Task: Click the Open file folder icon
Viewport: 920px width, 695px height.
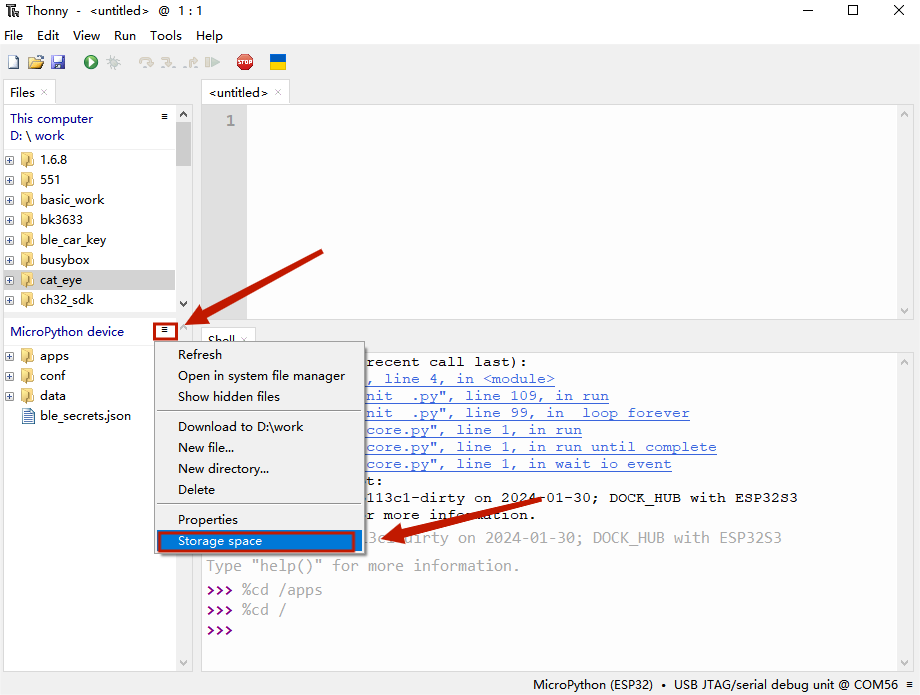Action: [x=35, y=62]
